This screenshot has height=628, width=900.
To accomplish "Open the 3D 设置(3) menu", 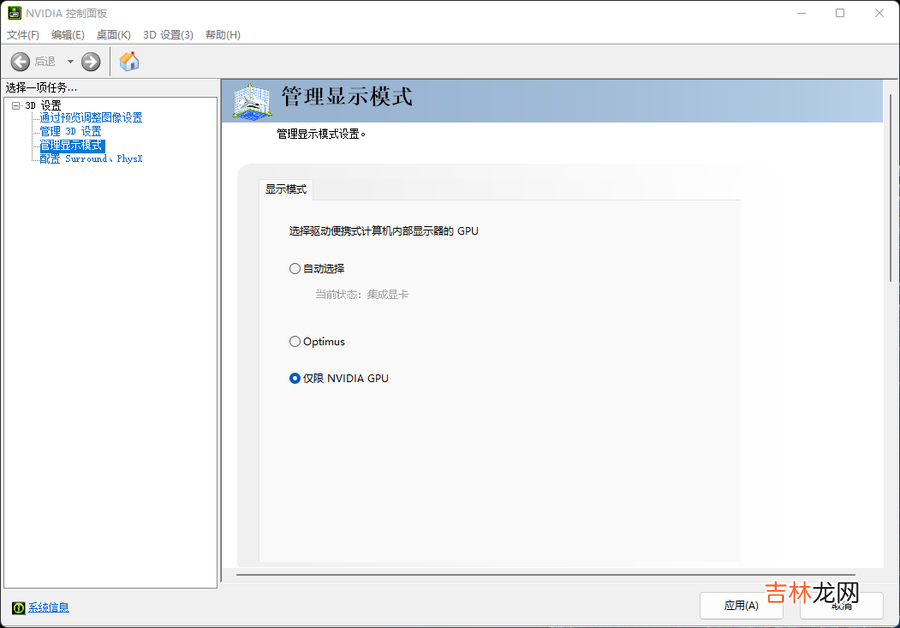I will [168, 35].
